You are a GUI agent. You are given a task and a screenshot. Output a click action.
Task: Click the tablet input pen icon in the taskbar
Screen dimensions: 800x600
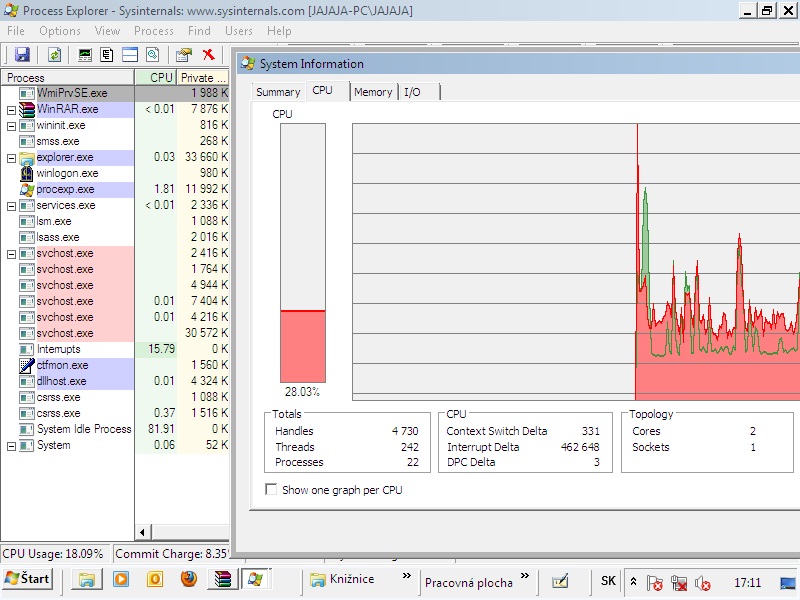pos(560,581)
